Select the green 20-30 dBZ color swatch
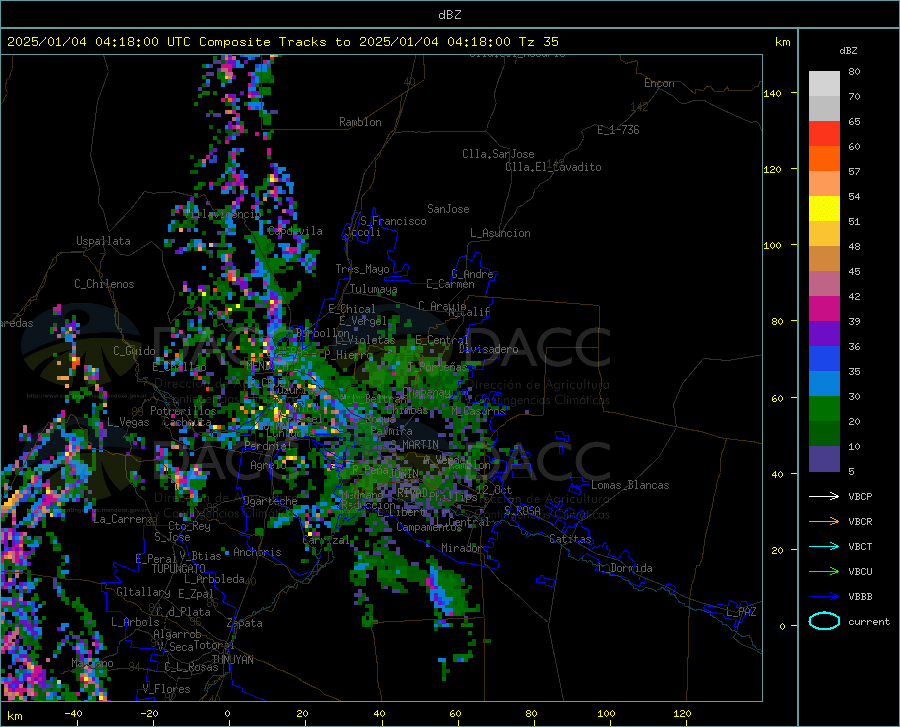The image size is (900, 727). [824, 409]
